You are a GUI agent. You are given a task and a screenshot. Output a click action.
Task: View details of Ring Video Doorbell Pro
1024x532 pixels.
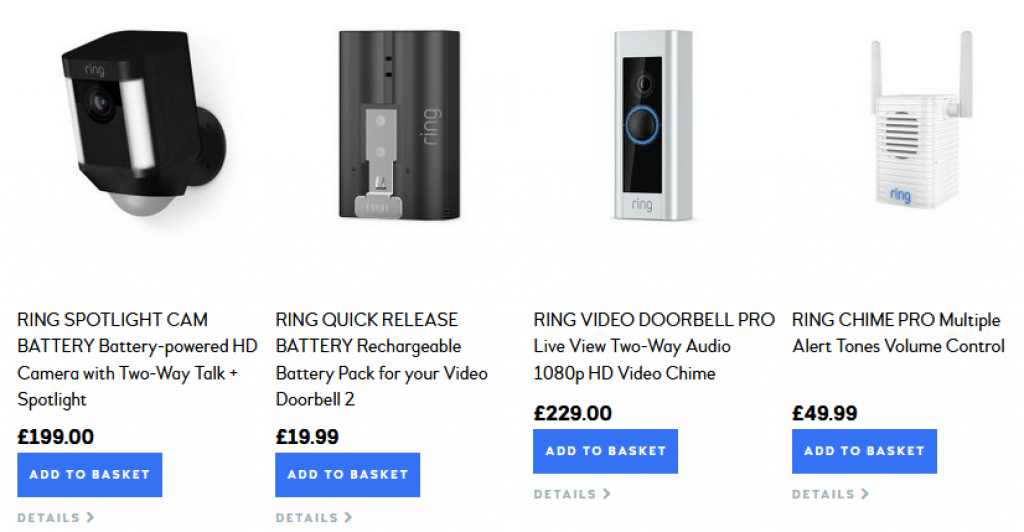(571, 494)
